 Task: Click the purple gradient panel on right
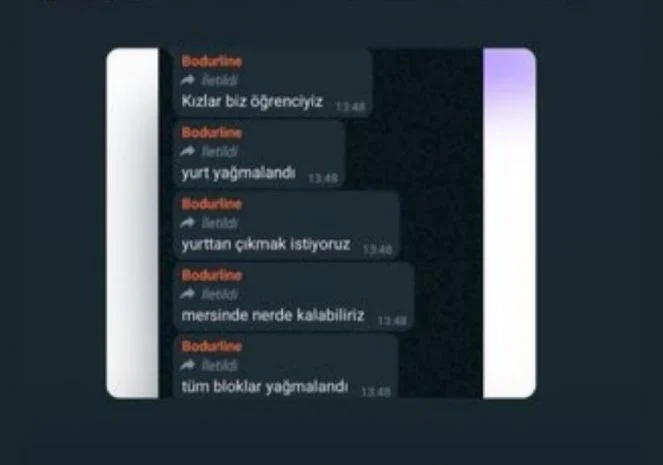click(x=509, y=223)
